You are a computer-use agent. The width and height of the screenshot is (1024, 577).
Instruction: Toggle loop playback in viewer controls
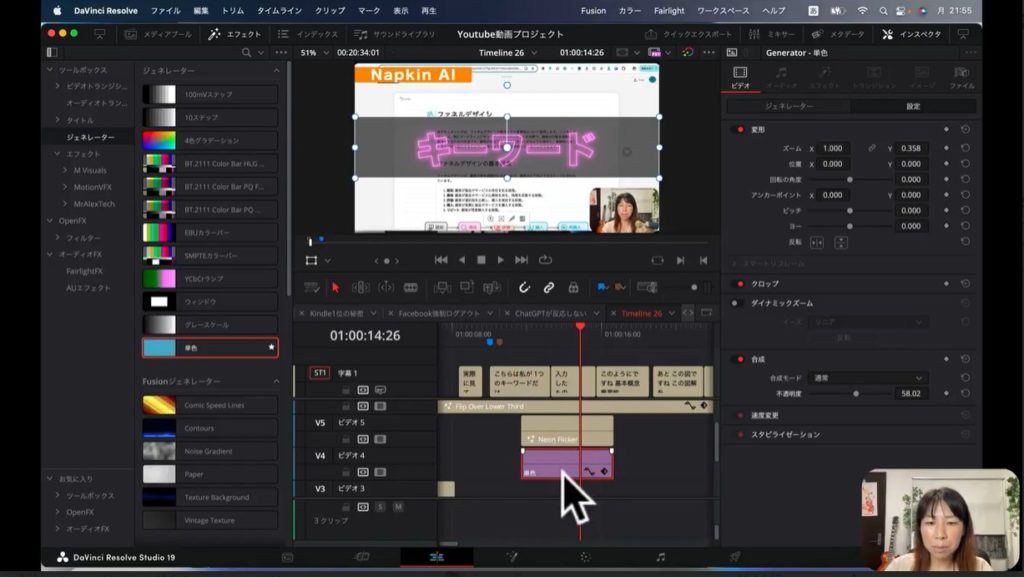[x=545, y=260]
